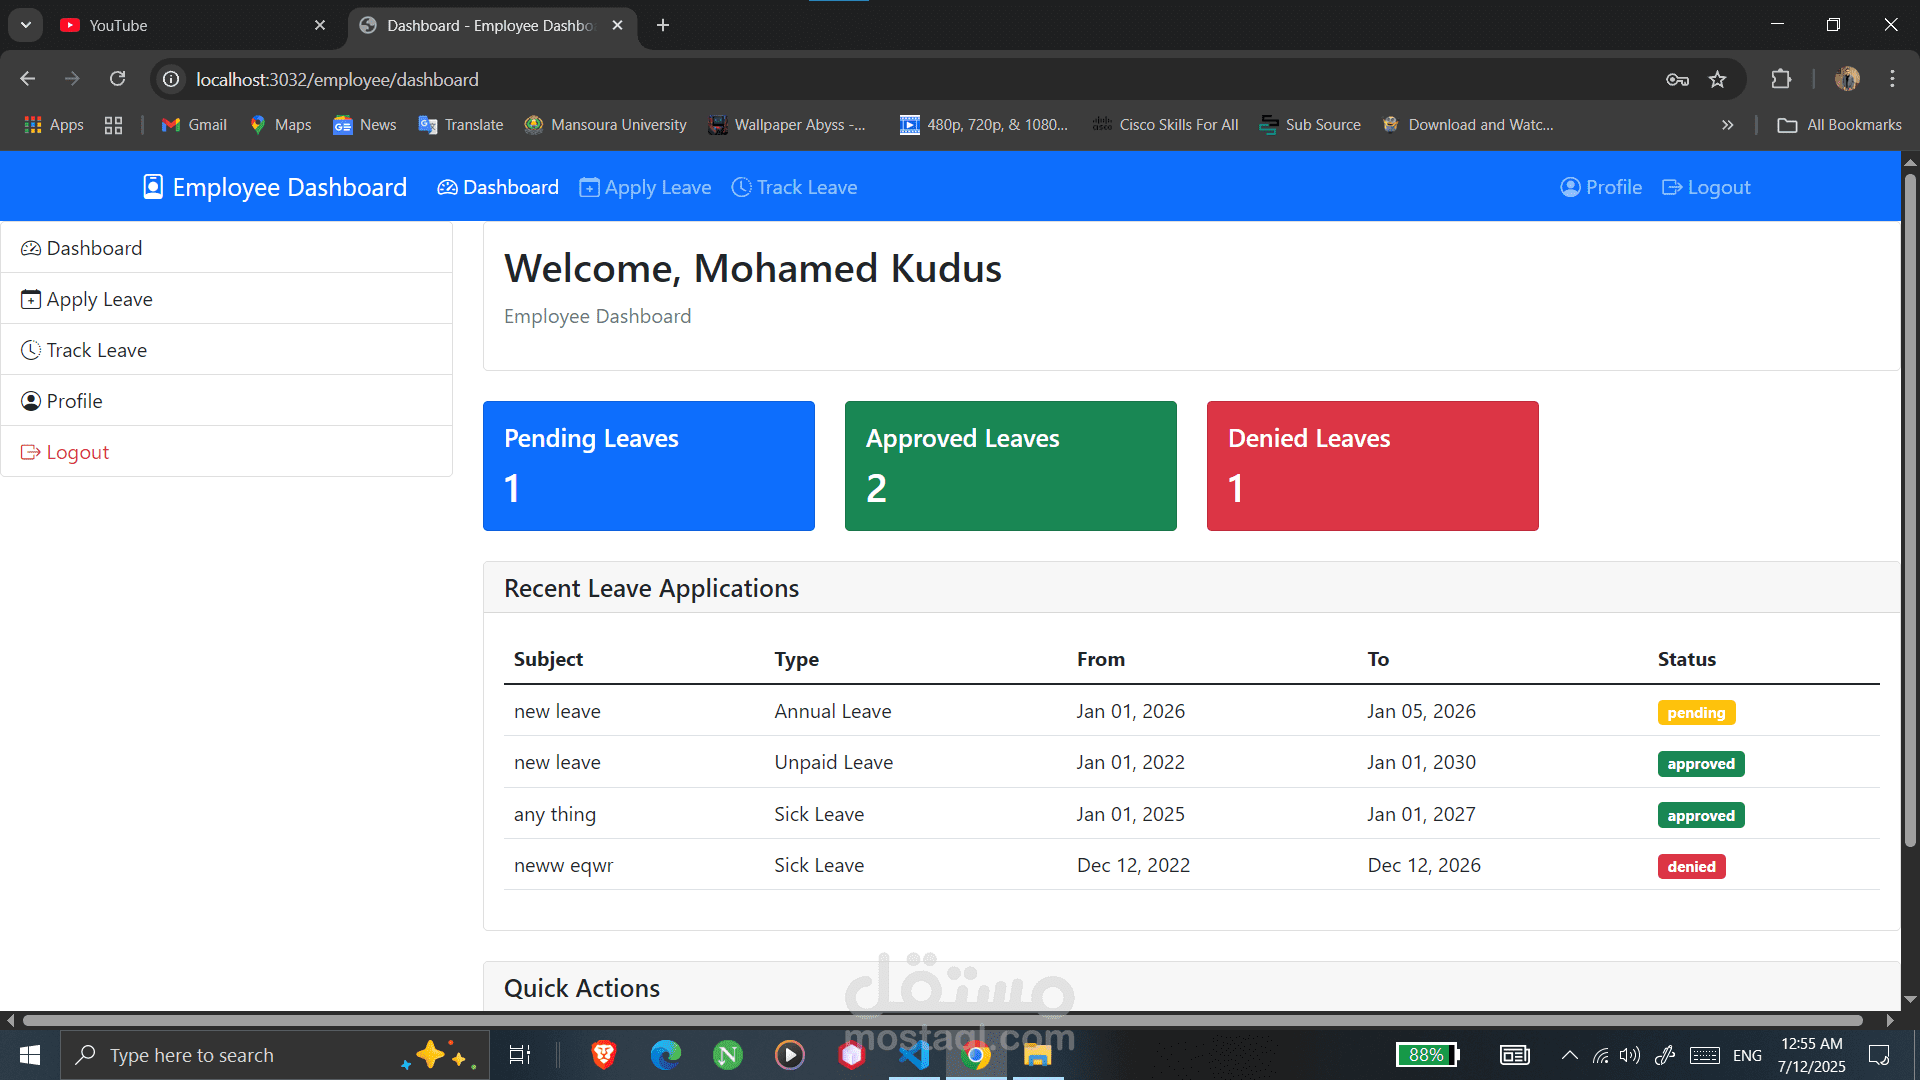The width and height of the screenshot is (1920, 1080).
Task: Open a new browser tab
Action: (x=663, y=25)
